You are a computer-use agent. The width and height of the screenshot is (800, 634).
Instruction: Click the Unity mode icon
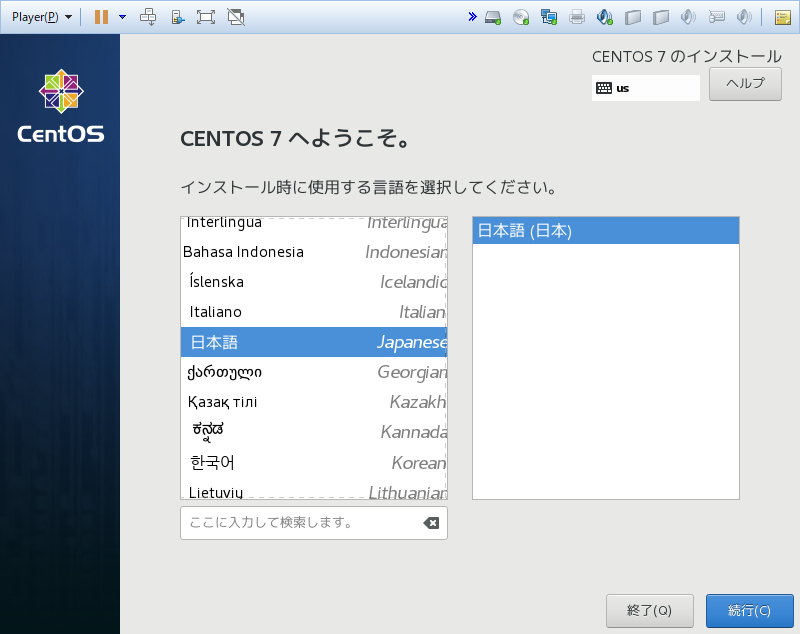pos(236,17)
